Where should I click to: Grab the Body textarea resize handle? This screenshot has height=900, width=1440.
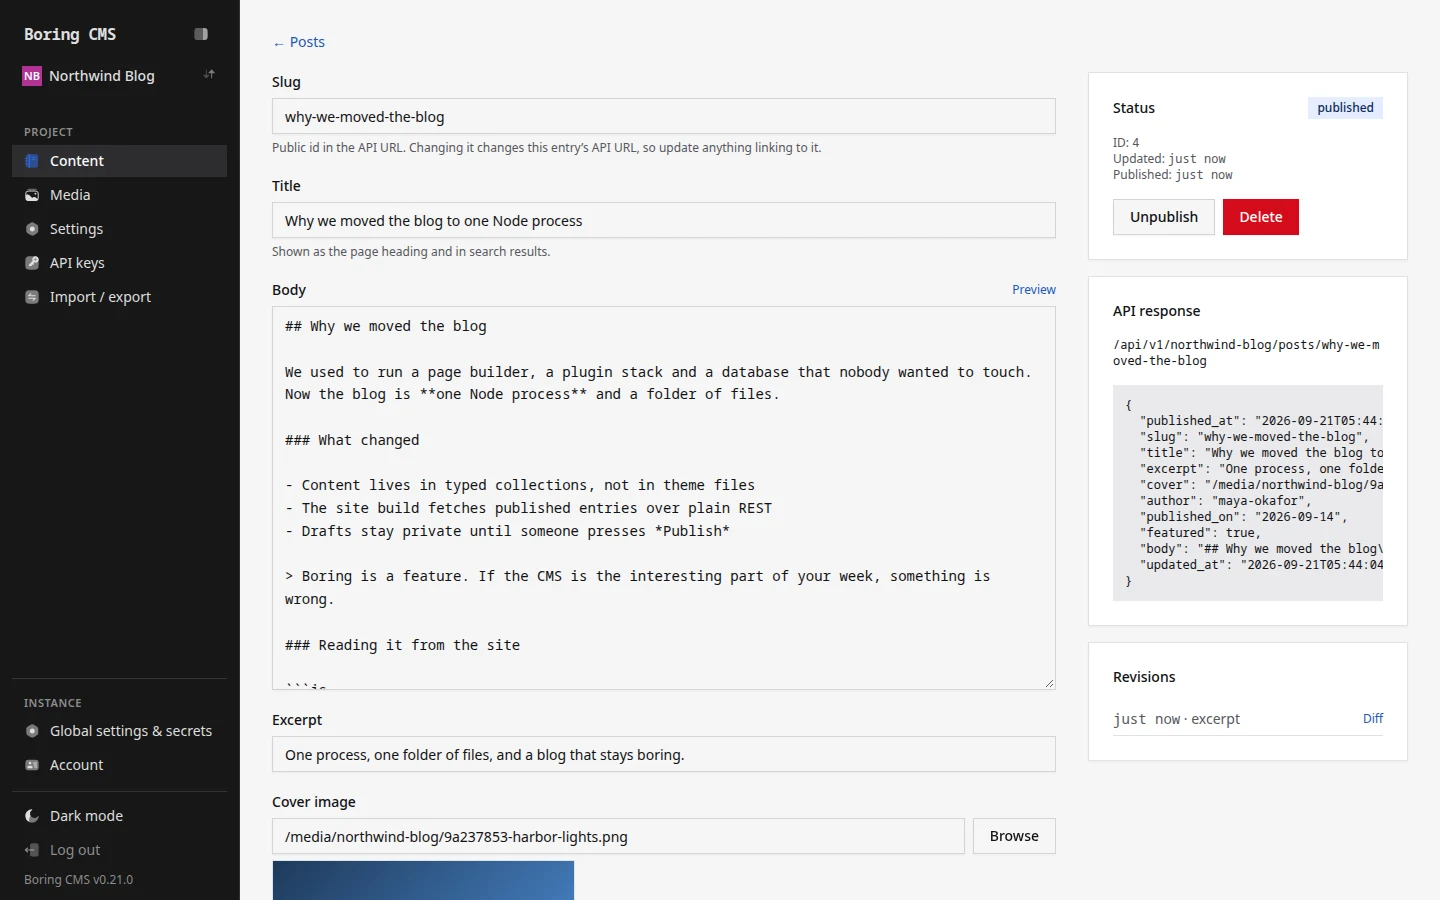[1049, 683]
